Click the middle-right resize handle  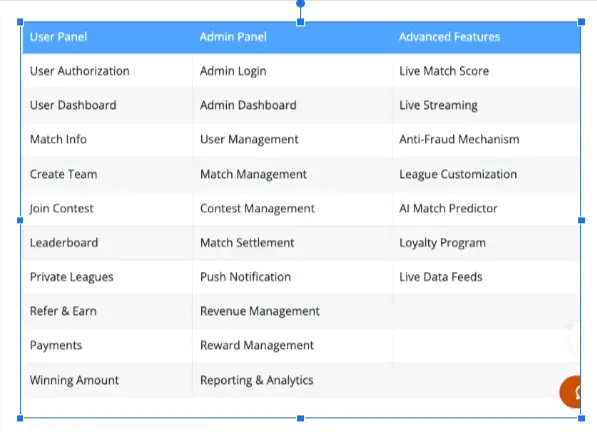(581, 220)
